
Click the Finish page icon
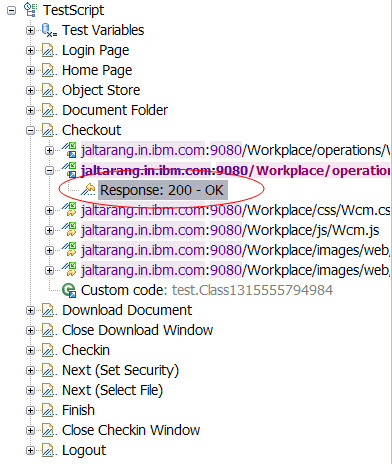point(49,410)
